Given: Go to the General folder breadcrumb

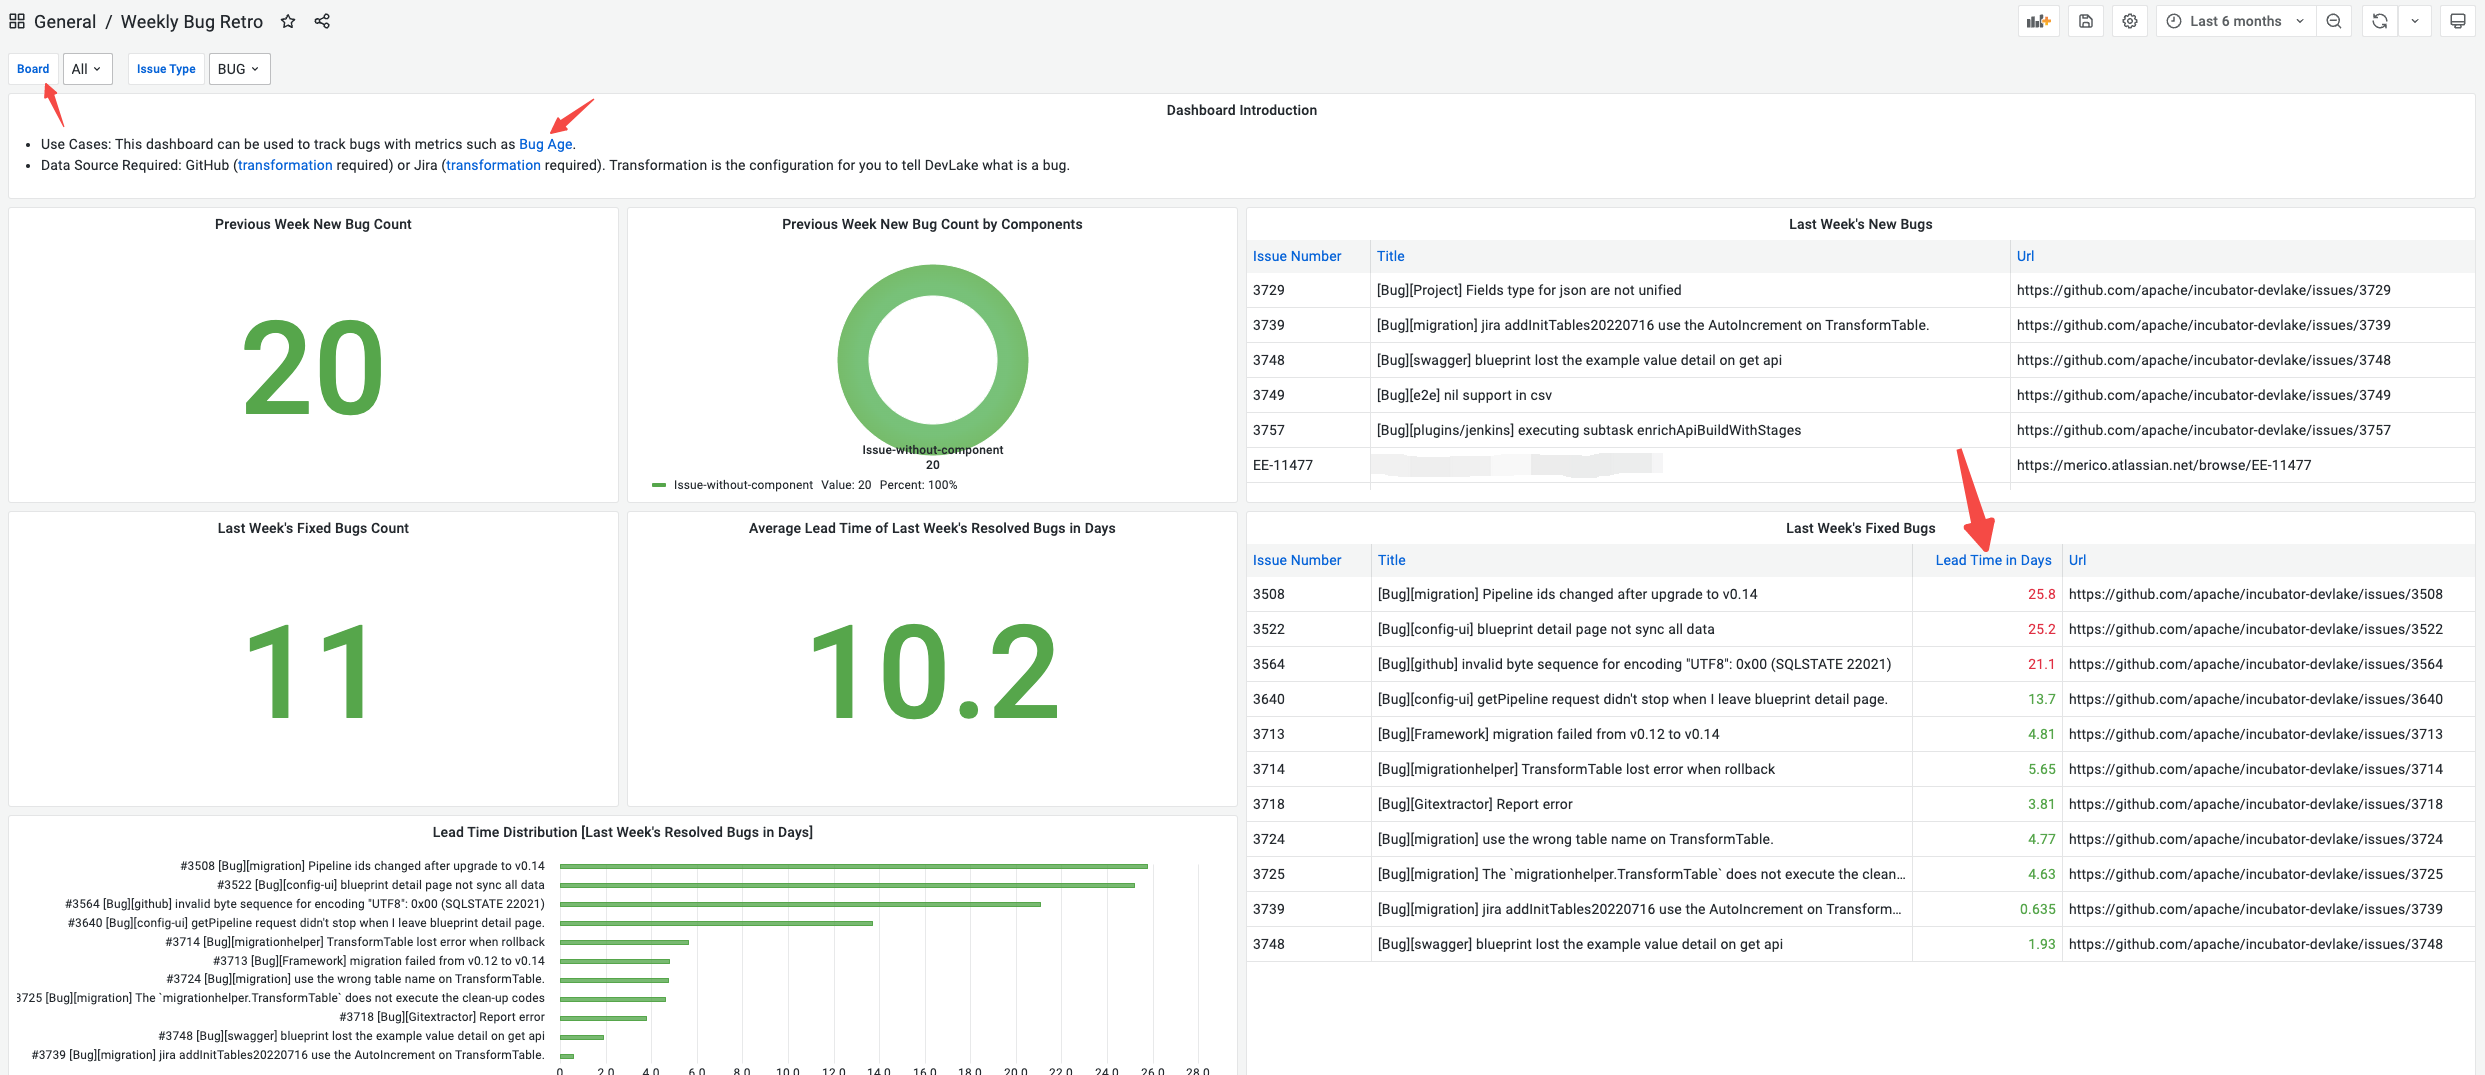Looking at the screenshot, I should coord(65,21).
